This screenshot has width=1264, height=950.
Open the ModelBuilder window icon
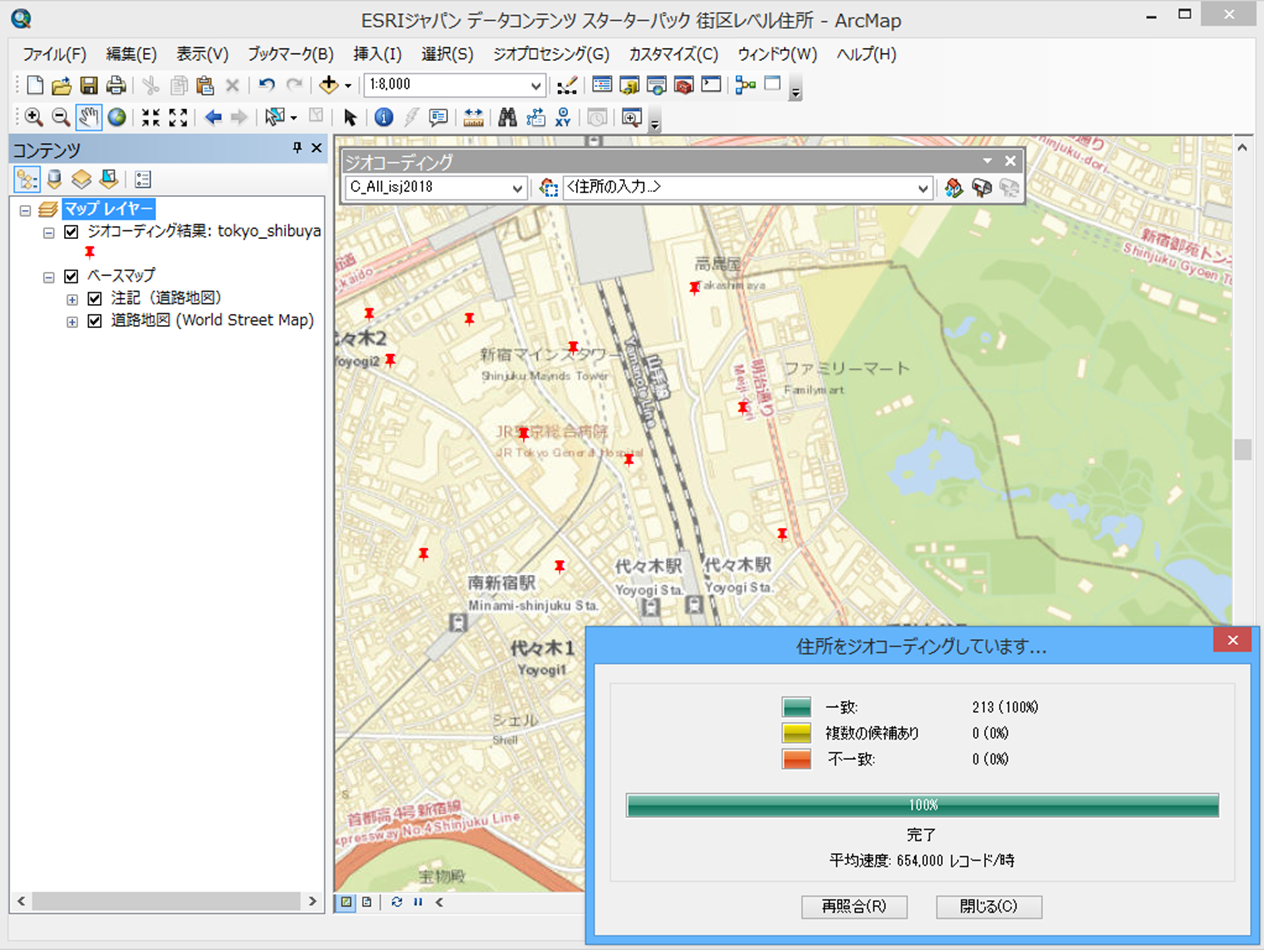(x=745, y=85)
